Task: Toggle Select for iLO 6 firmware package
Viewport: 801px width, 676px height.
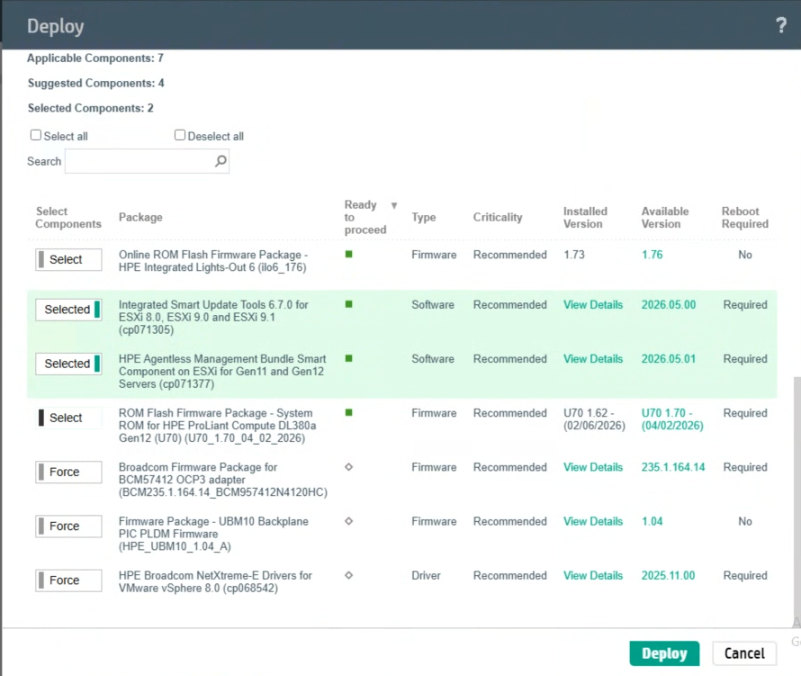Action: pos(68,260)
